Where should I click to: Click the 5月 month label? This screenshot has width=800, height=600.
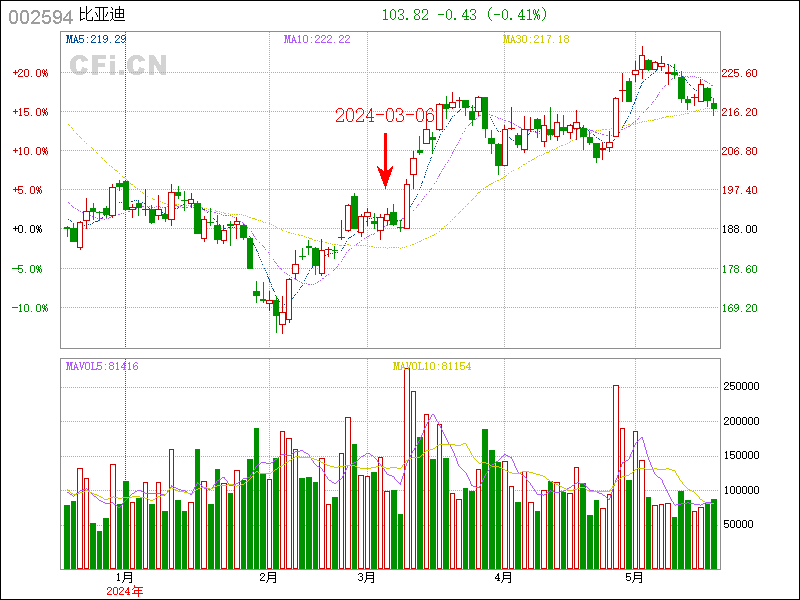click(x=635, y=578)
